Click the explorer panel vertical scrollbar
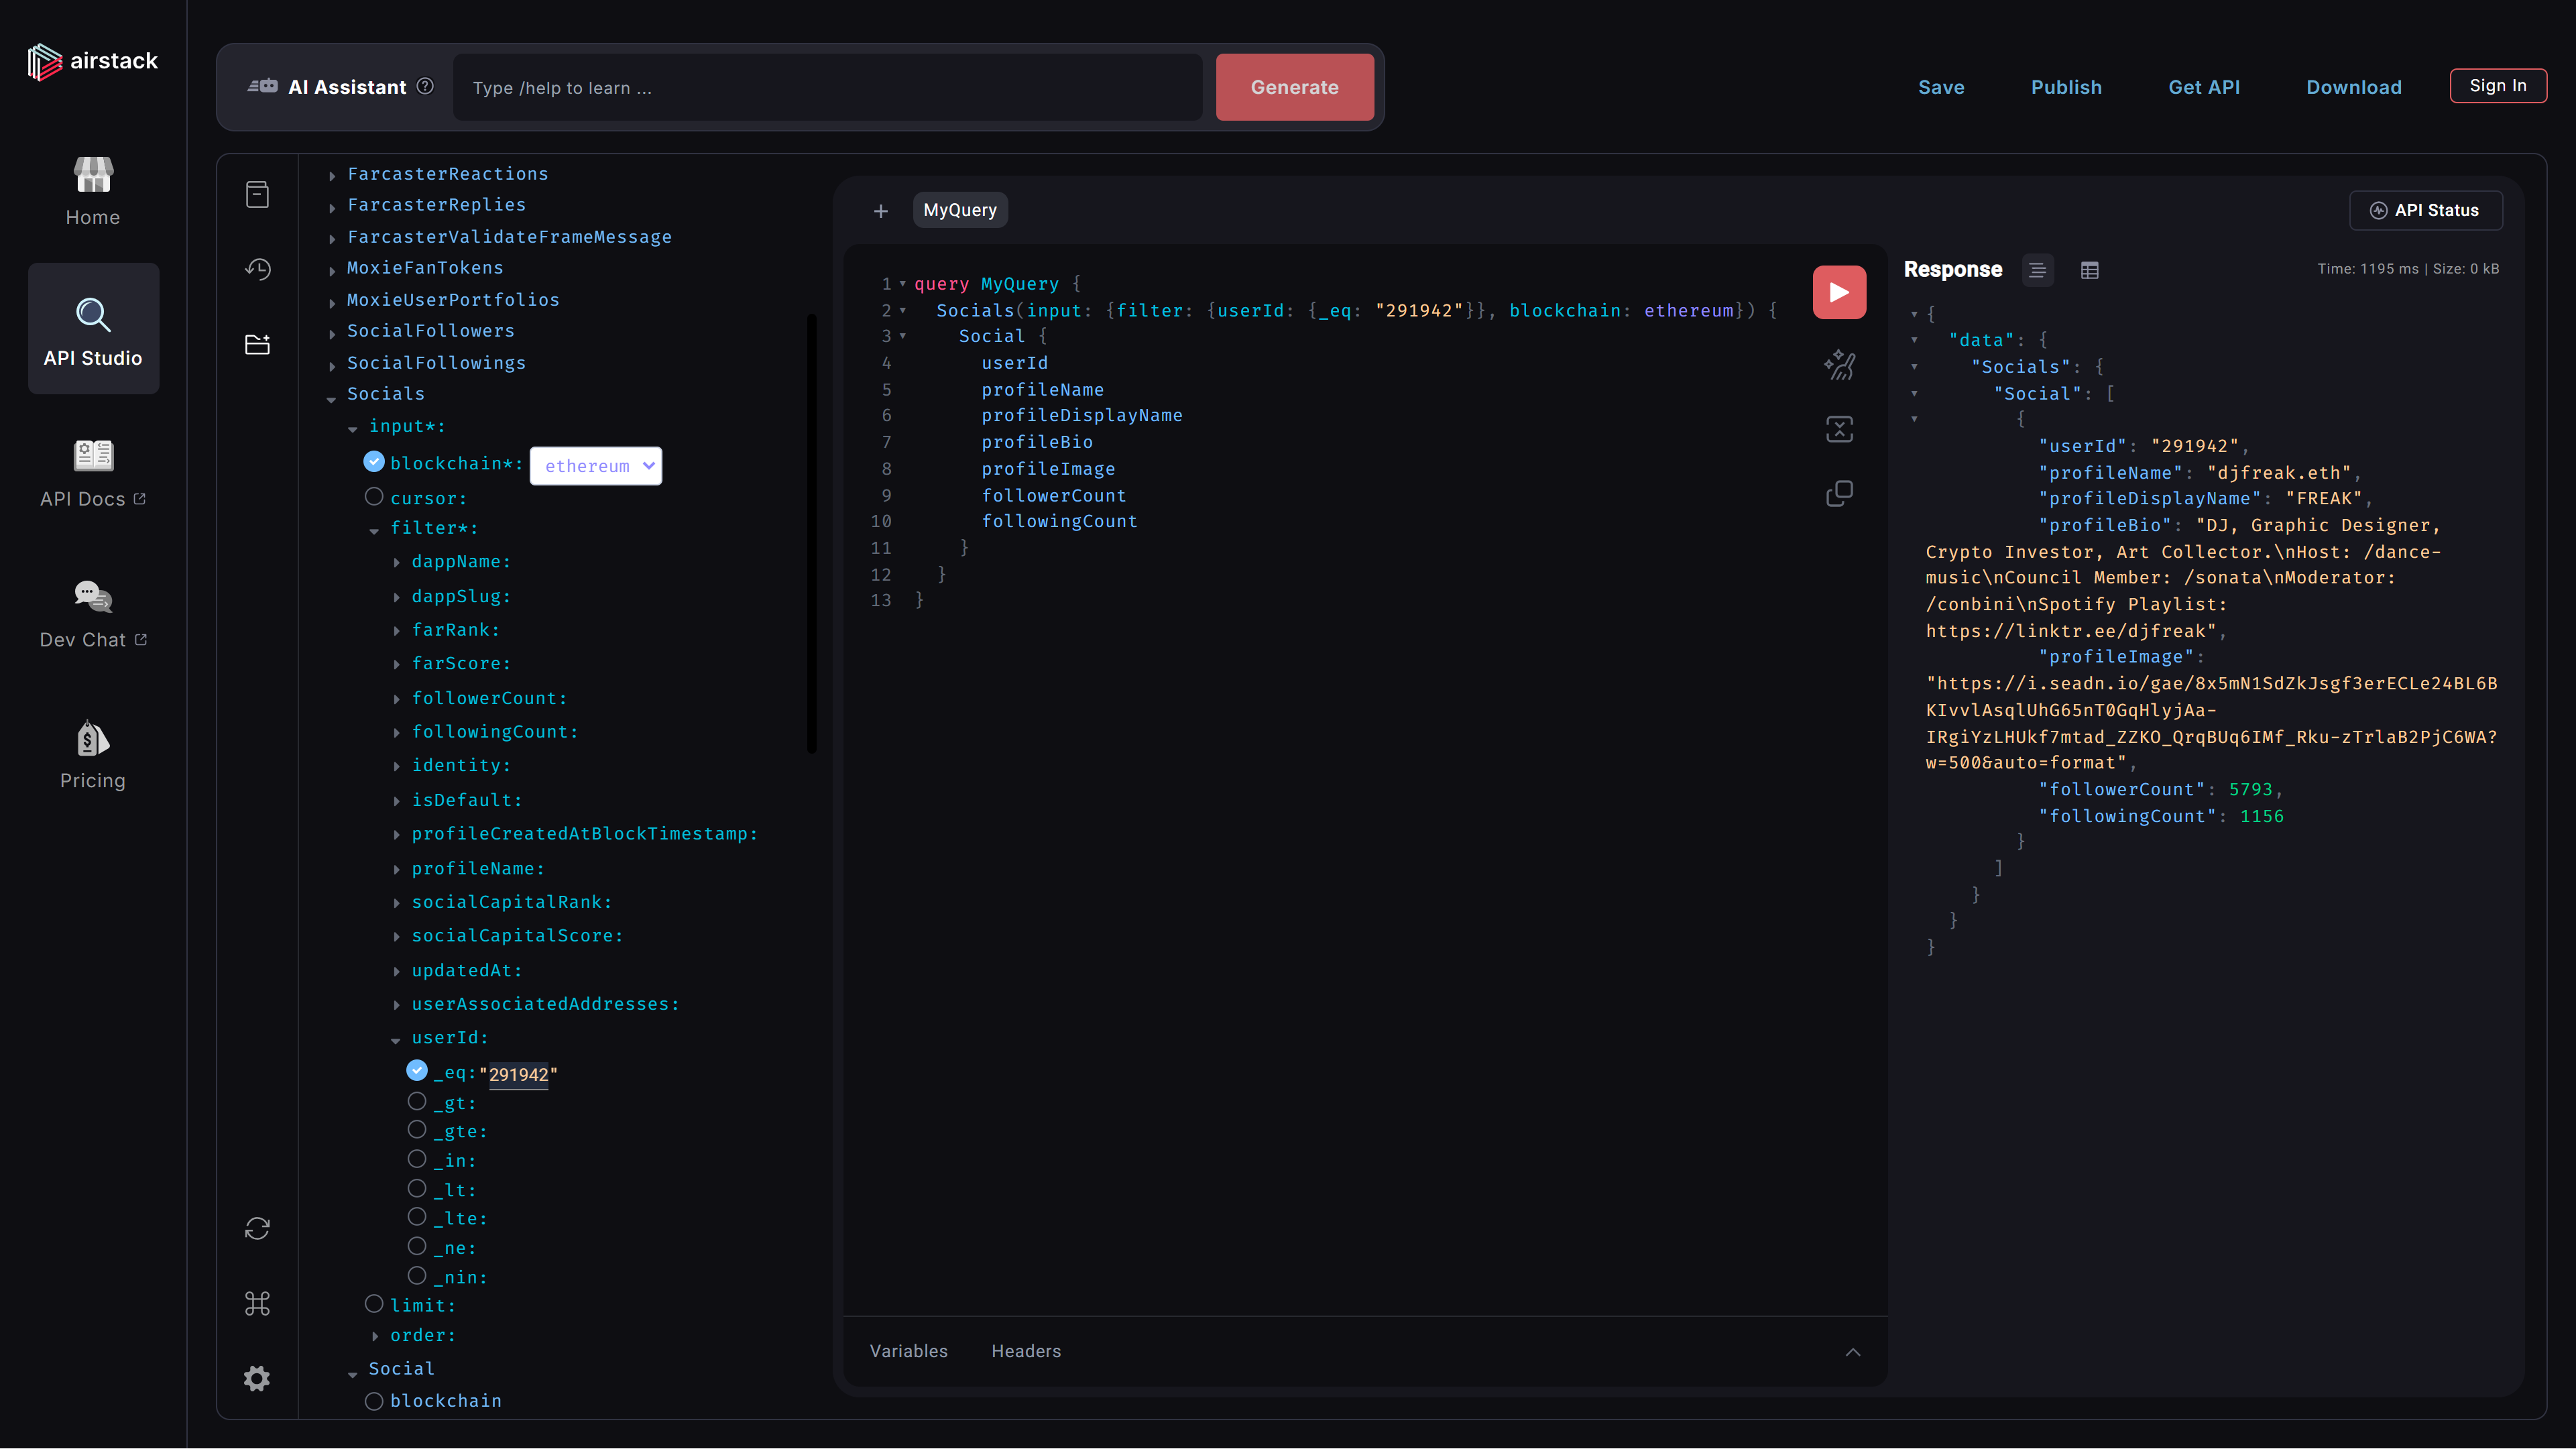Image resolution: width=2576 pixels, height=1449 pixels. pyautogui.click(x=812, y=533)
